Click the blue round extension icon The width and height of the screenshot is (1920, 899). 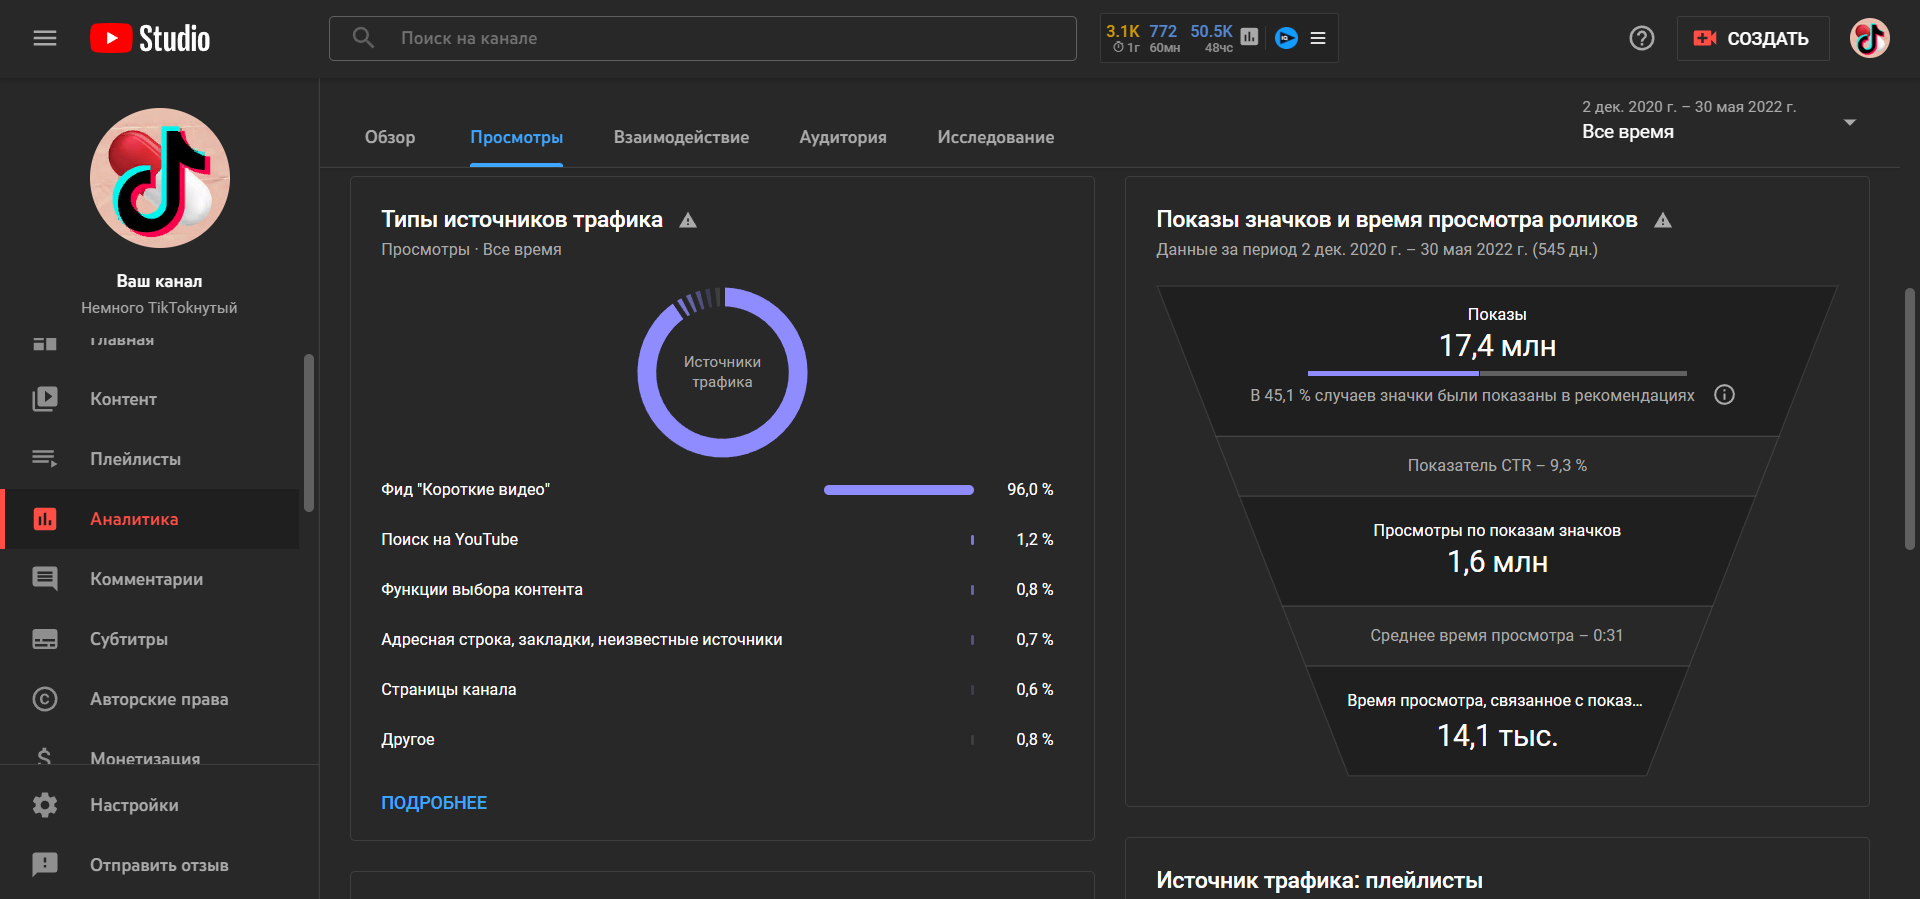1286,38
